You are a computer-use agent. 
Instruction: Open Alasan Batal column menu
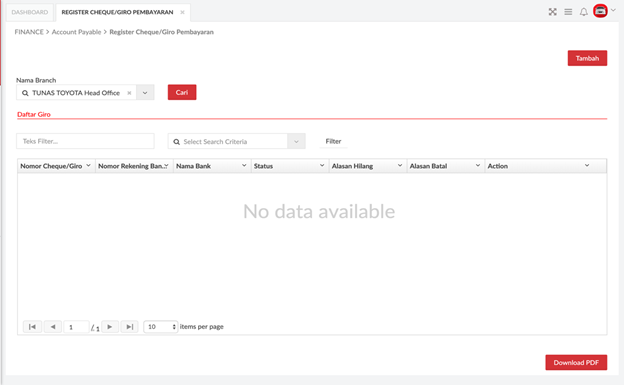point(478,166)
